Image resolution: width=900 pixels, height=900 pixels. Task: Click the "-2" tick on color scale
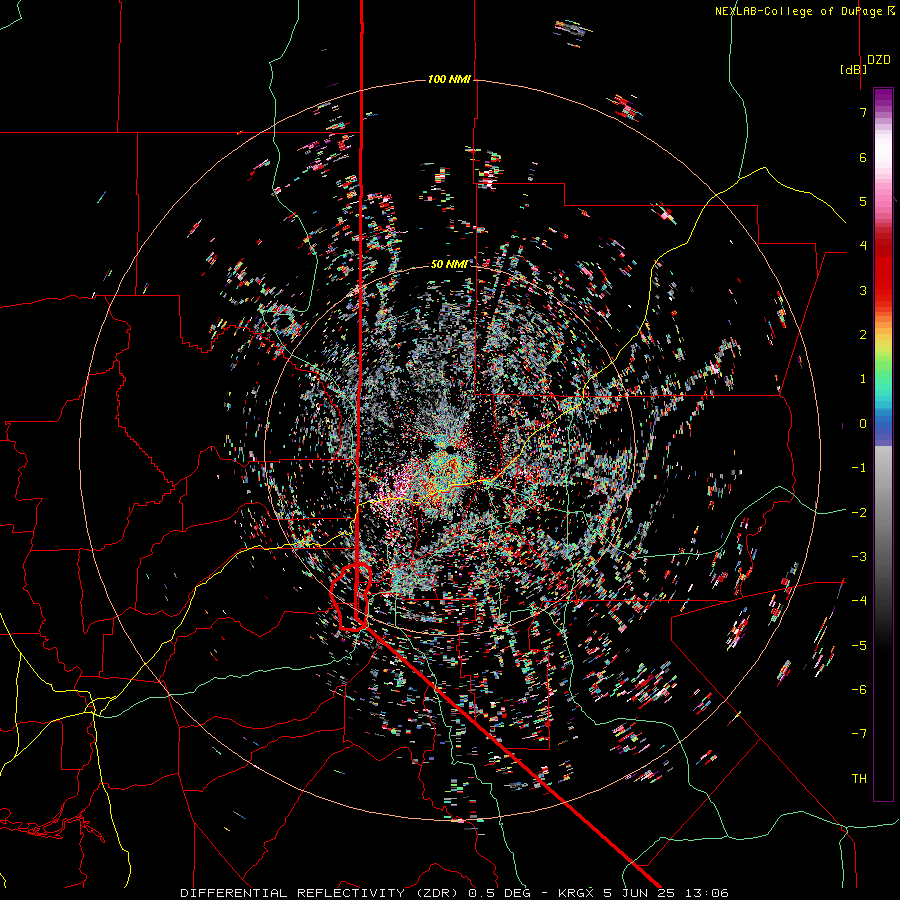click(x=859, y=512)
